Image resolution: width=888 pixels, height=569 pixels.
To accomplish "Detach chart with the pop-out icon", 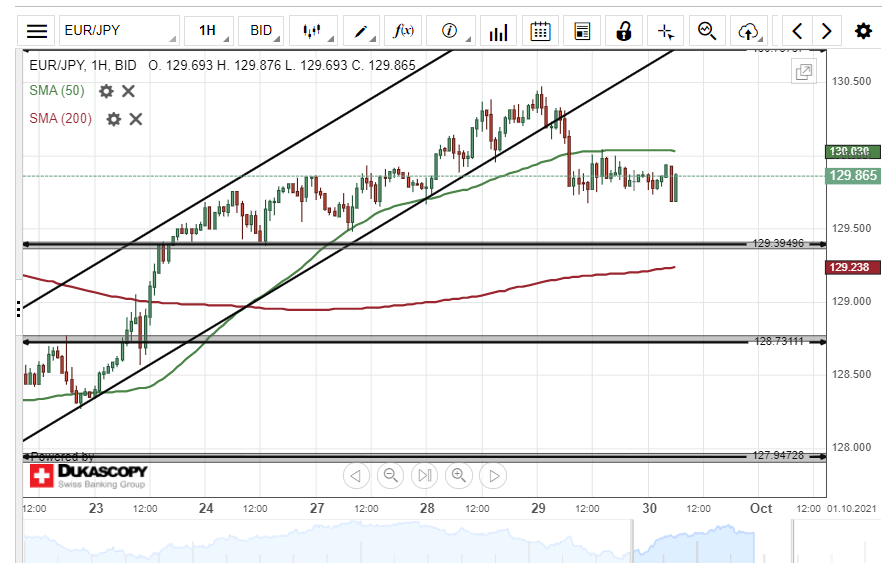I will coord(803,71).
